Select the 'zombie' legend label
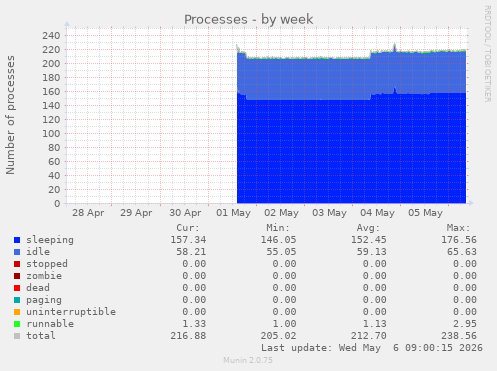Viewport: 497px width, 371px height. [x=44, y=276]
